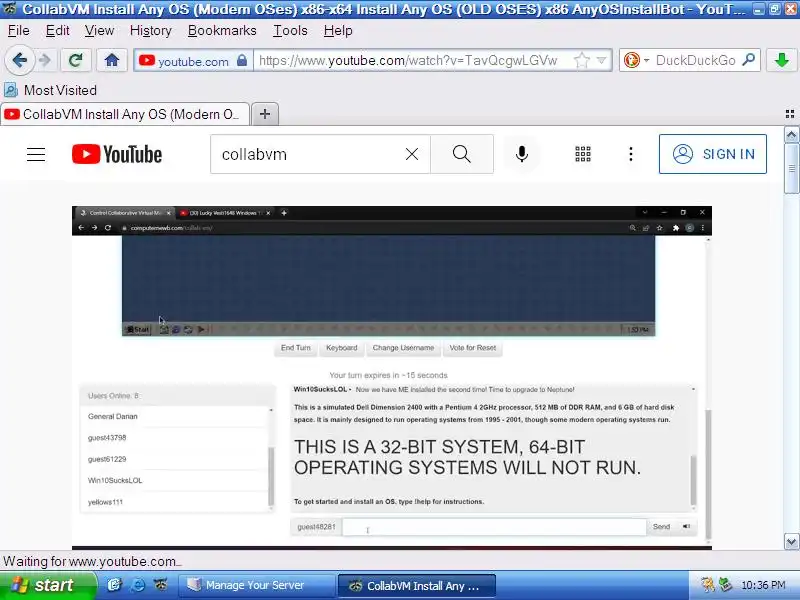
Task: Open the History menu
Action: coord(151,31)
